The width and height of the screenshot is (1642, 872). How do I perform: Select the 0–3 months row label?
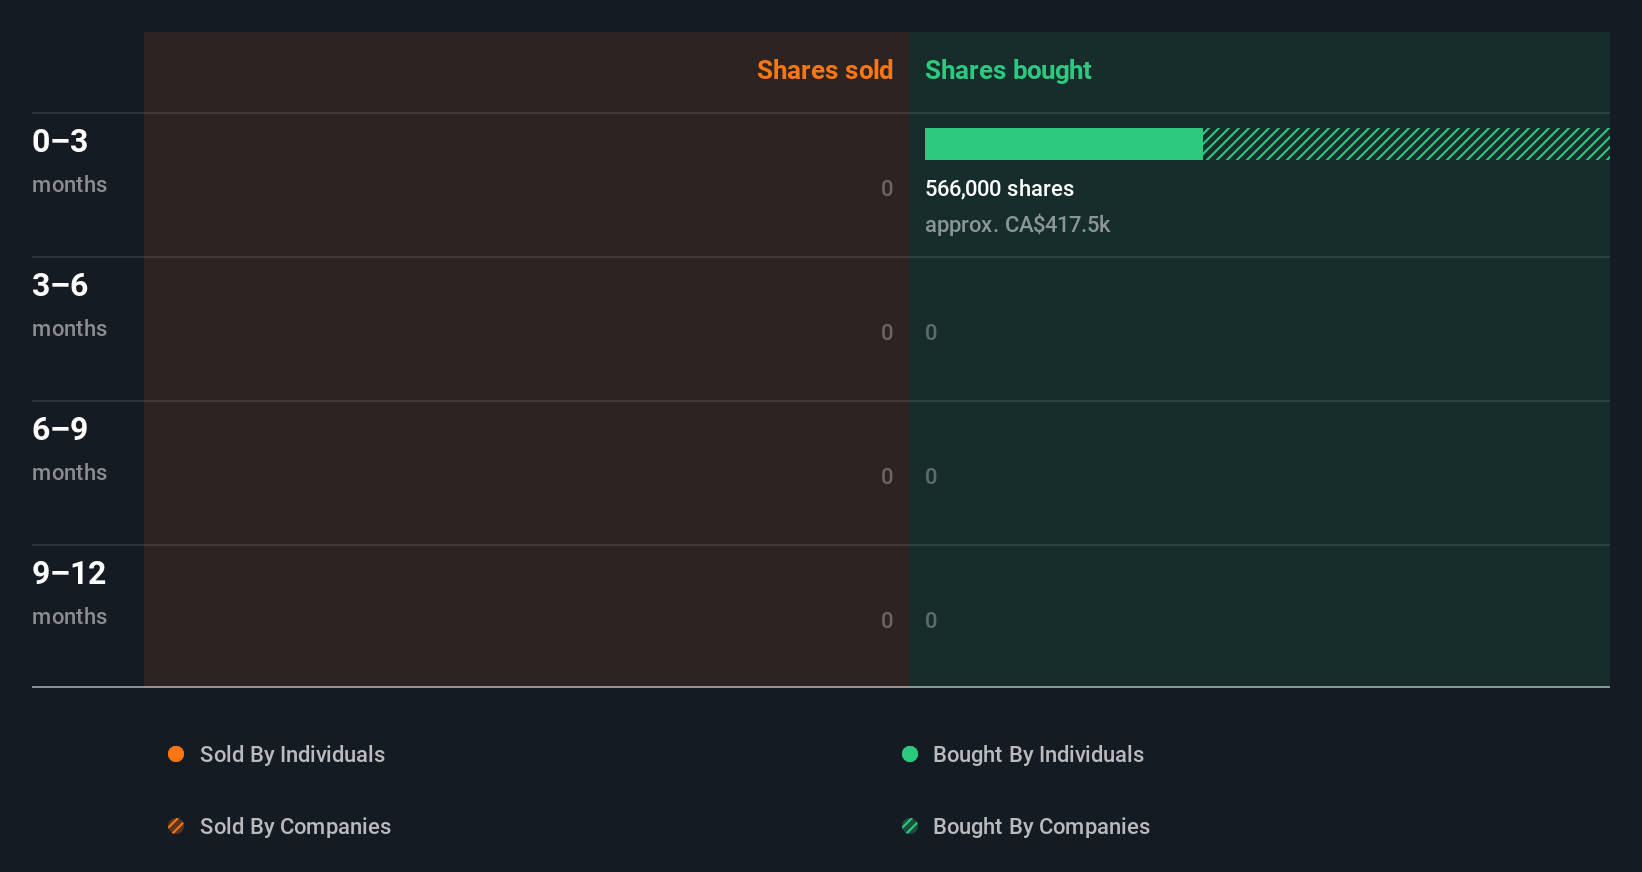pyautogui.click(x=69, y=160)
